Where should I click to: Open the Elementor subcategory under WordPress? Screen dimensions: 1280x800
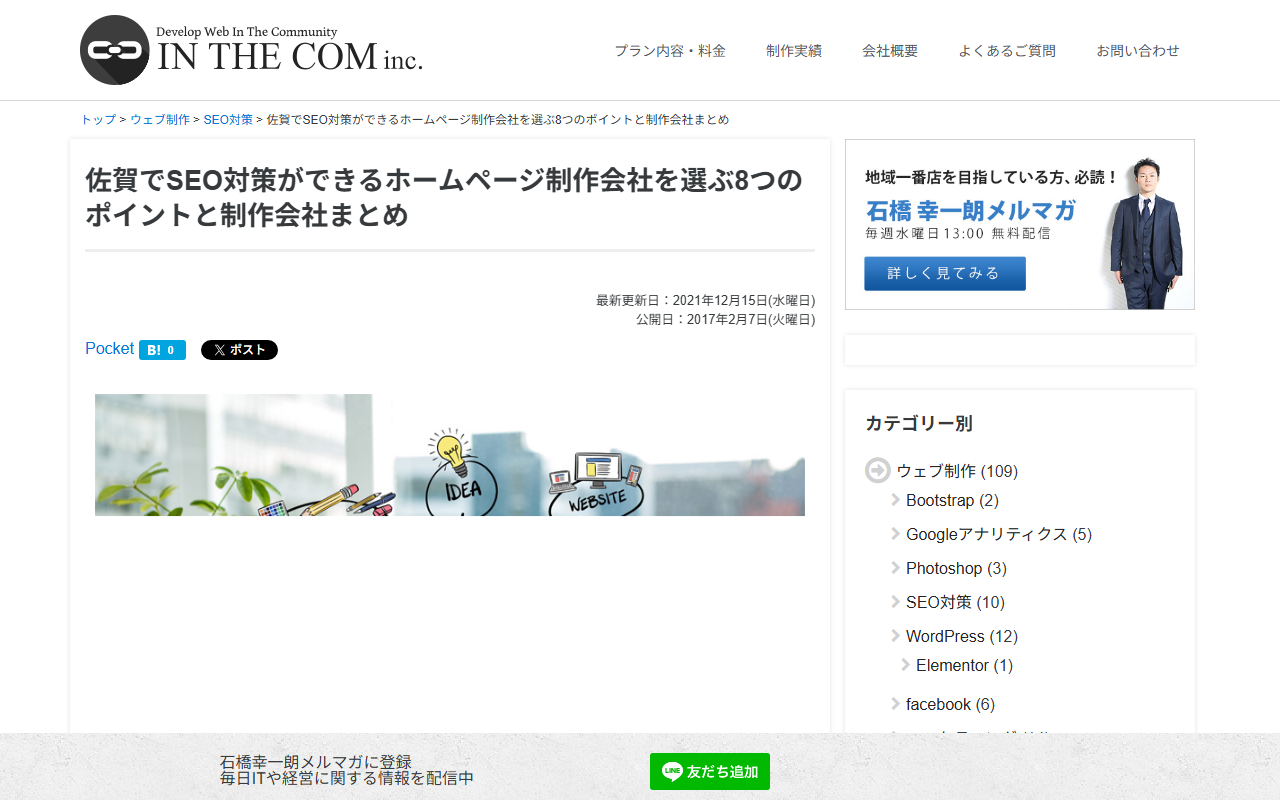pyautogui.click(x=952, y=665)
